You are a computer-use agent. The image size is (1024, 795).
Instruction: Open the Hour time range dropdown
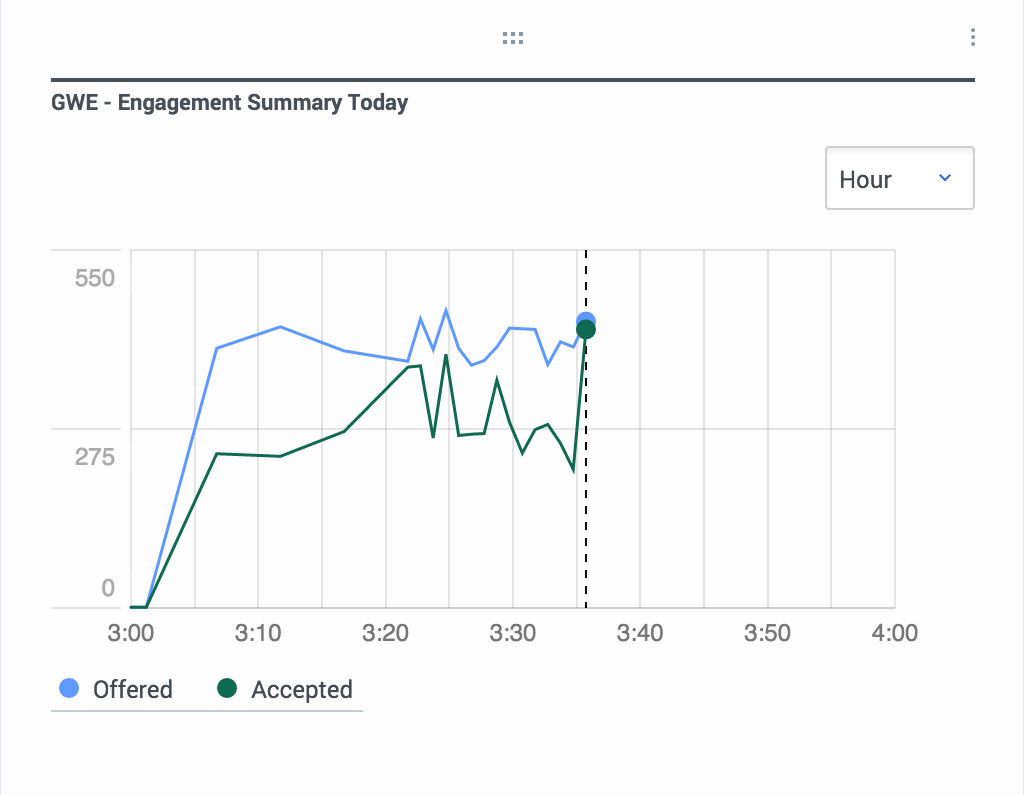click(x=899, y=178)
